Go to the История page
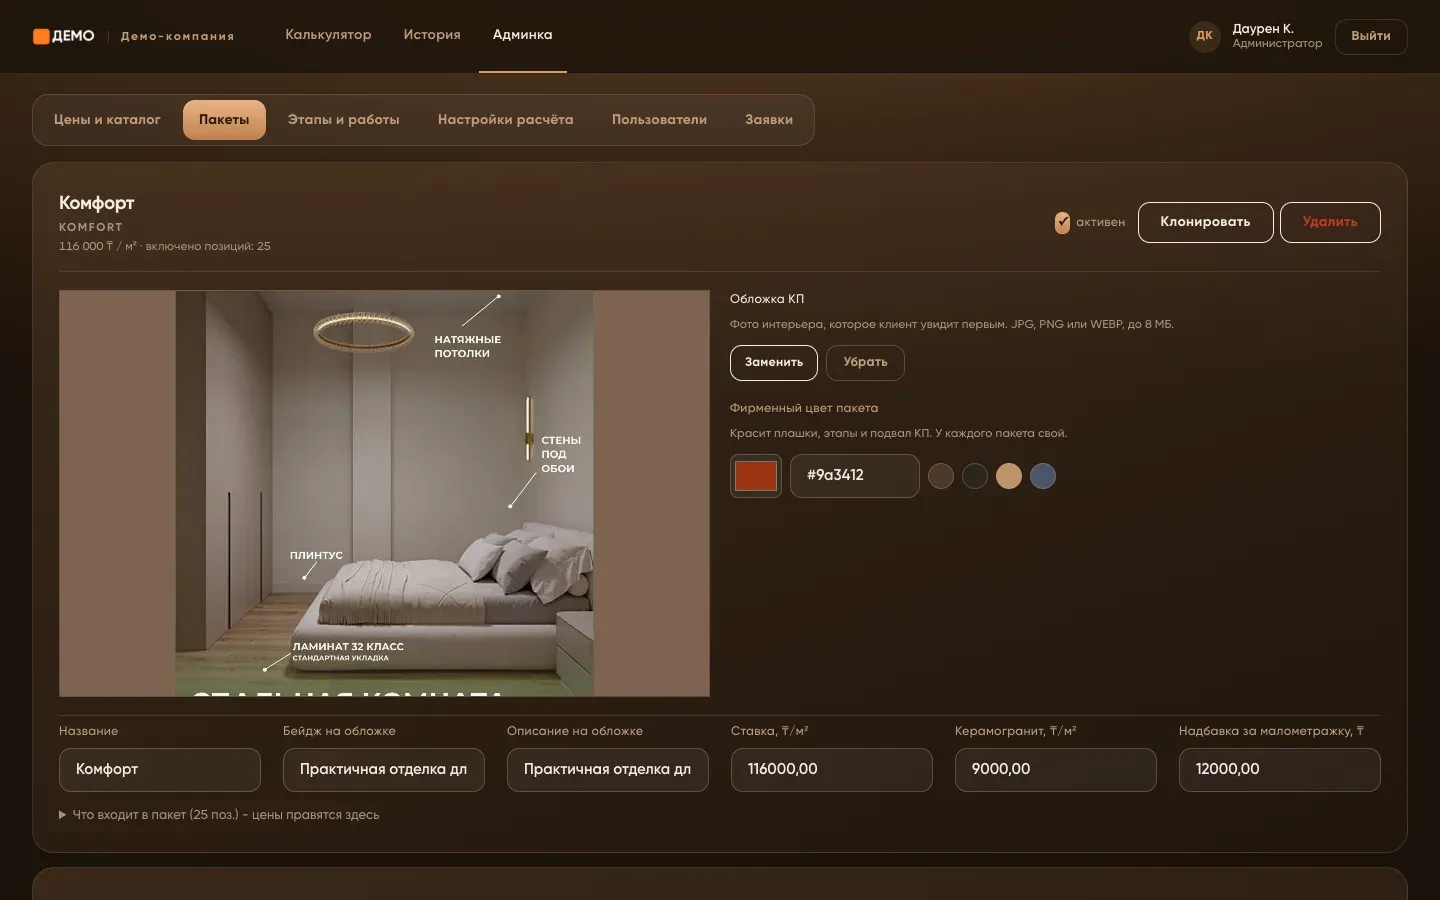 pos(432,35)
